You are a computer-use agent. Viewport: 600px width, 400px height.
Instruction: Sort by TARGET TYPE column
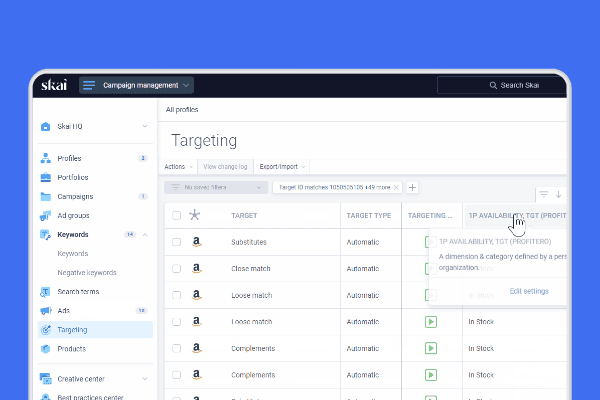[x=369, y=216]
